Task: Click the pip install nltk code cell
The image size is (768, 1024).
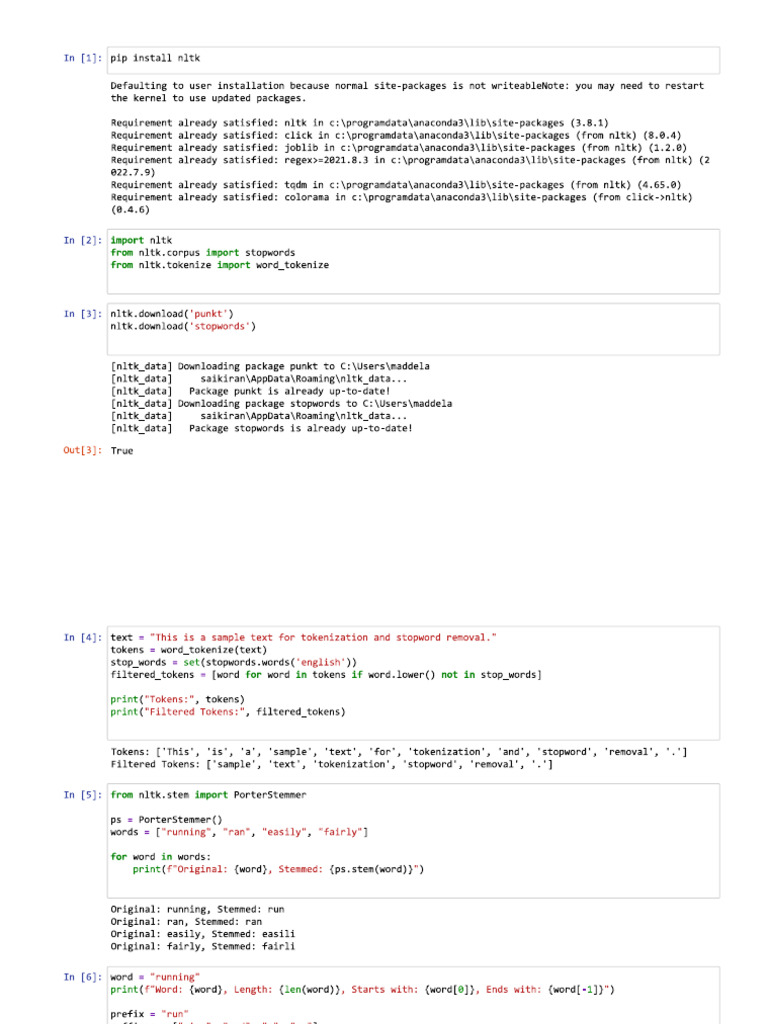Action: [x=413, y=60]
